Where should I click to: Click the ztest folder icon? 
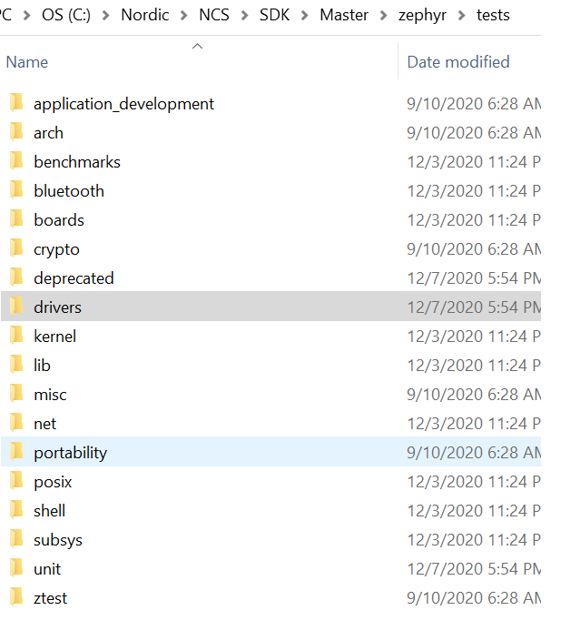[17, 598]
